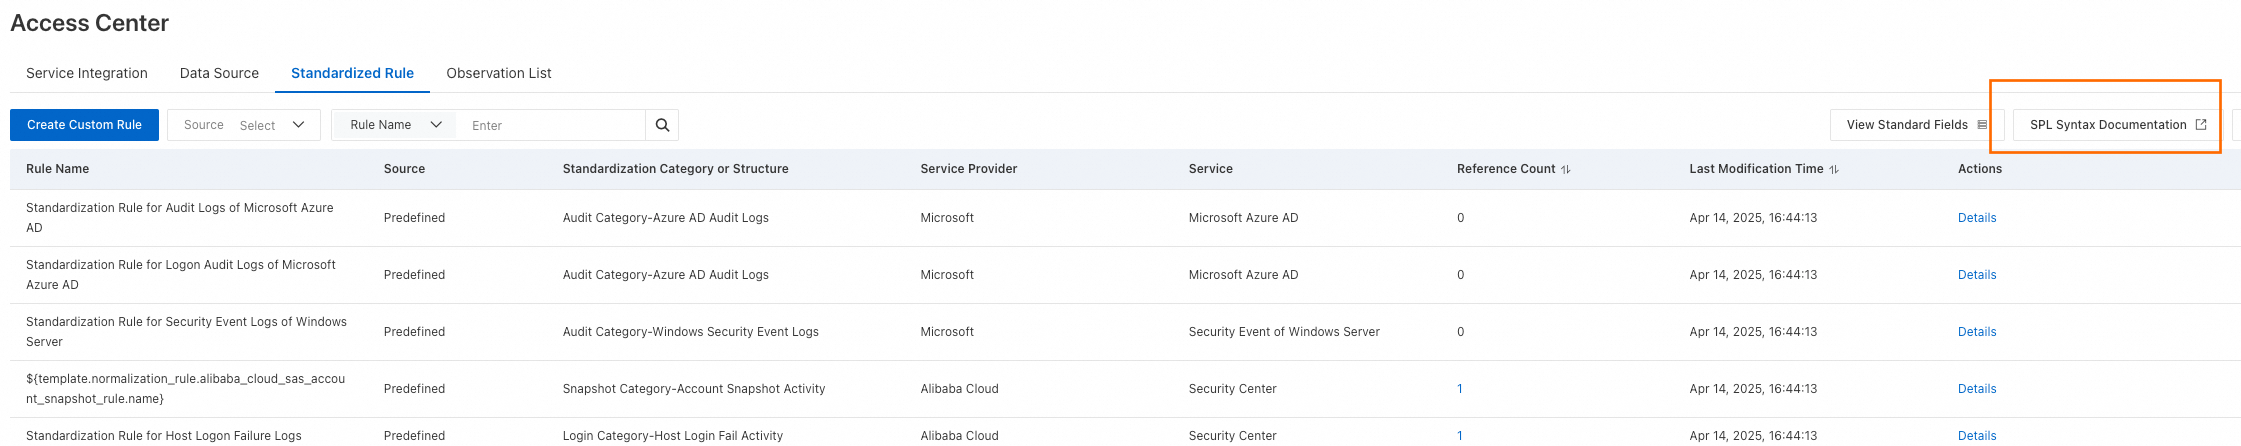Open reference count for Host Logon Failure rule
Viewport: 2241px width, 446px height.
(x=1460, y=436)
